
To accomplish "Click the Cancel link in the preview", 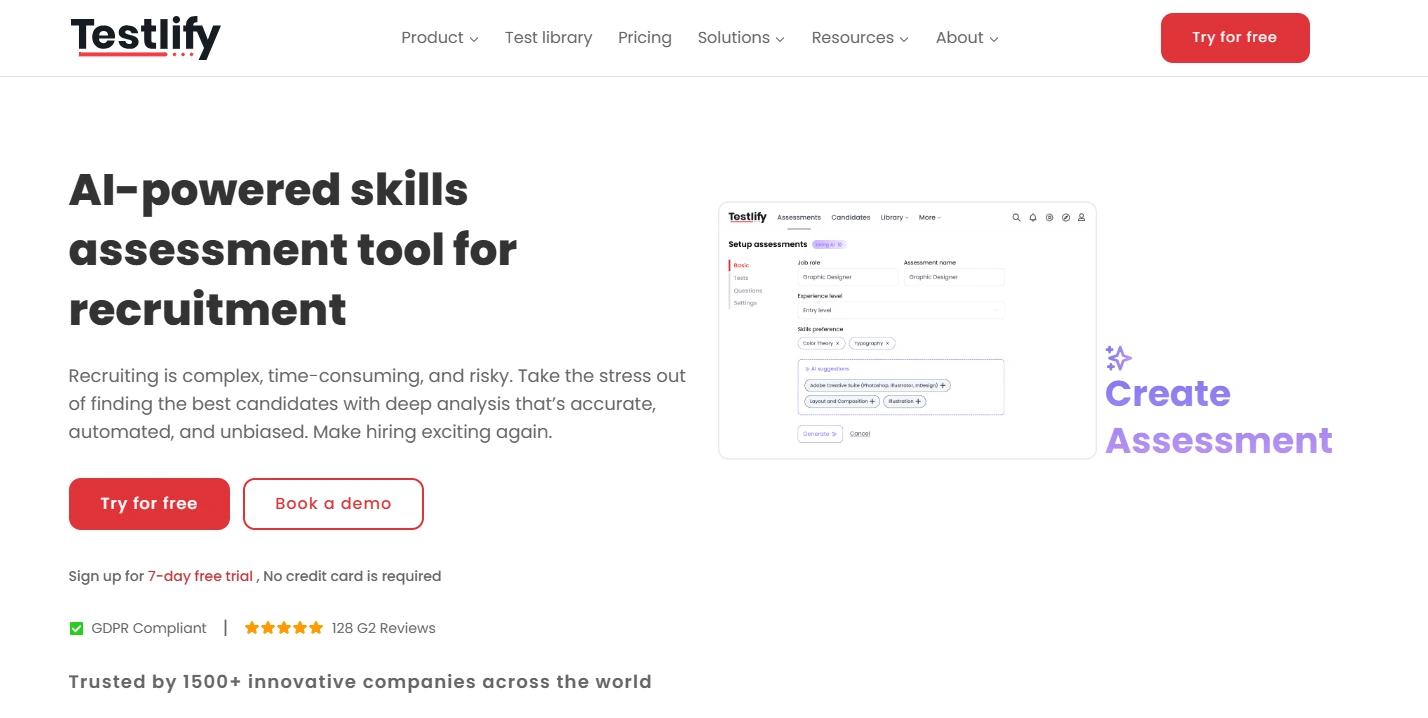I will 860,434.
